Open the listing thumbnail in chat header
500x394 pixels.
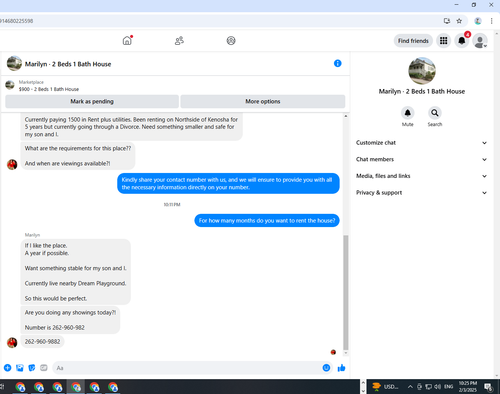click(x=14, y=63)
